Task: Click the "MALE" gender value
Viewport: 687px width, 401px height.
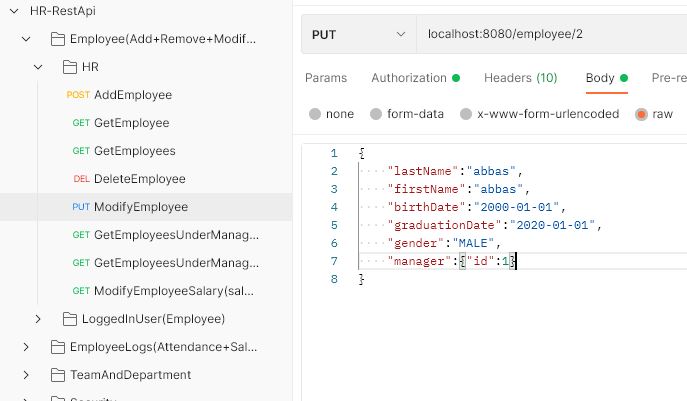Action: click(x=473, y=243)
